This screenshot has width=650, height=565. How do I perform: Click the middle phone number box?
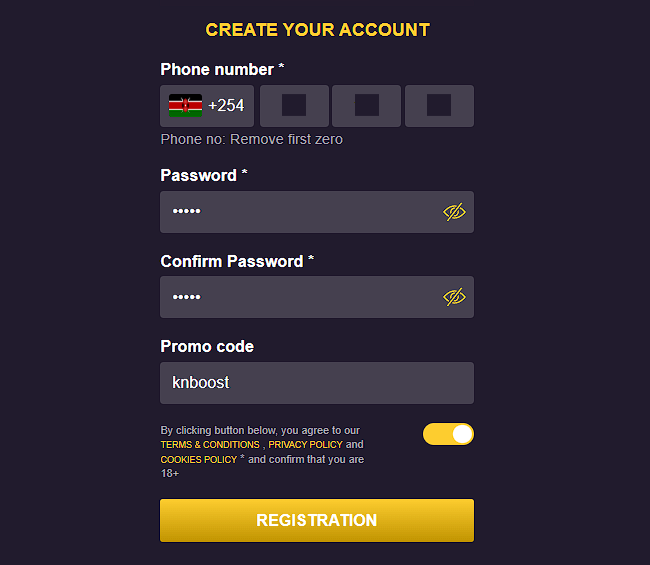click(x=366, y=106)
